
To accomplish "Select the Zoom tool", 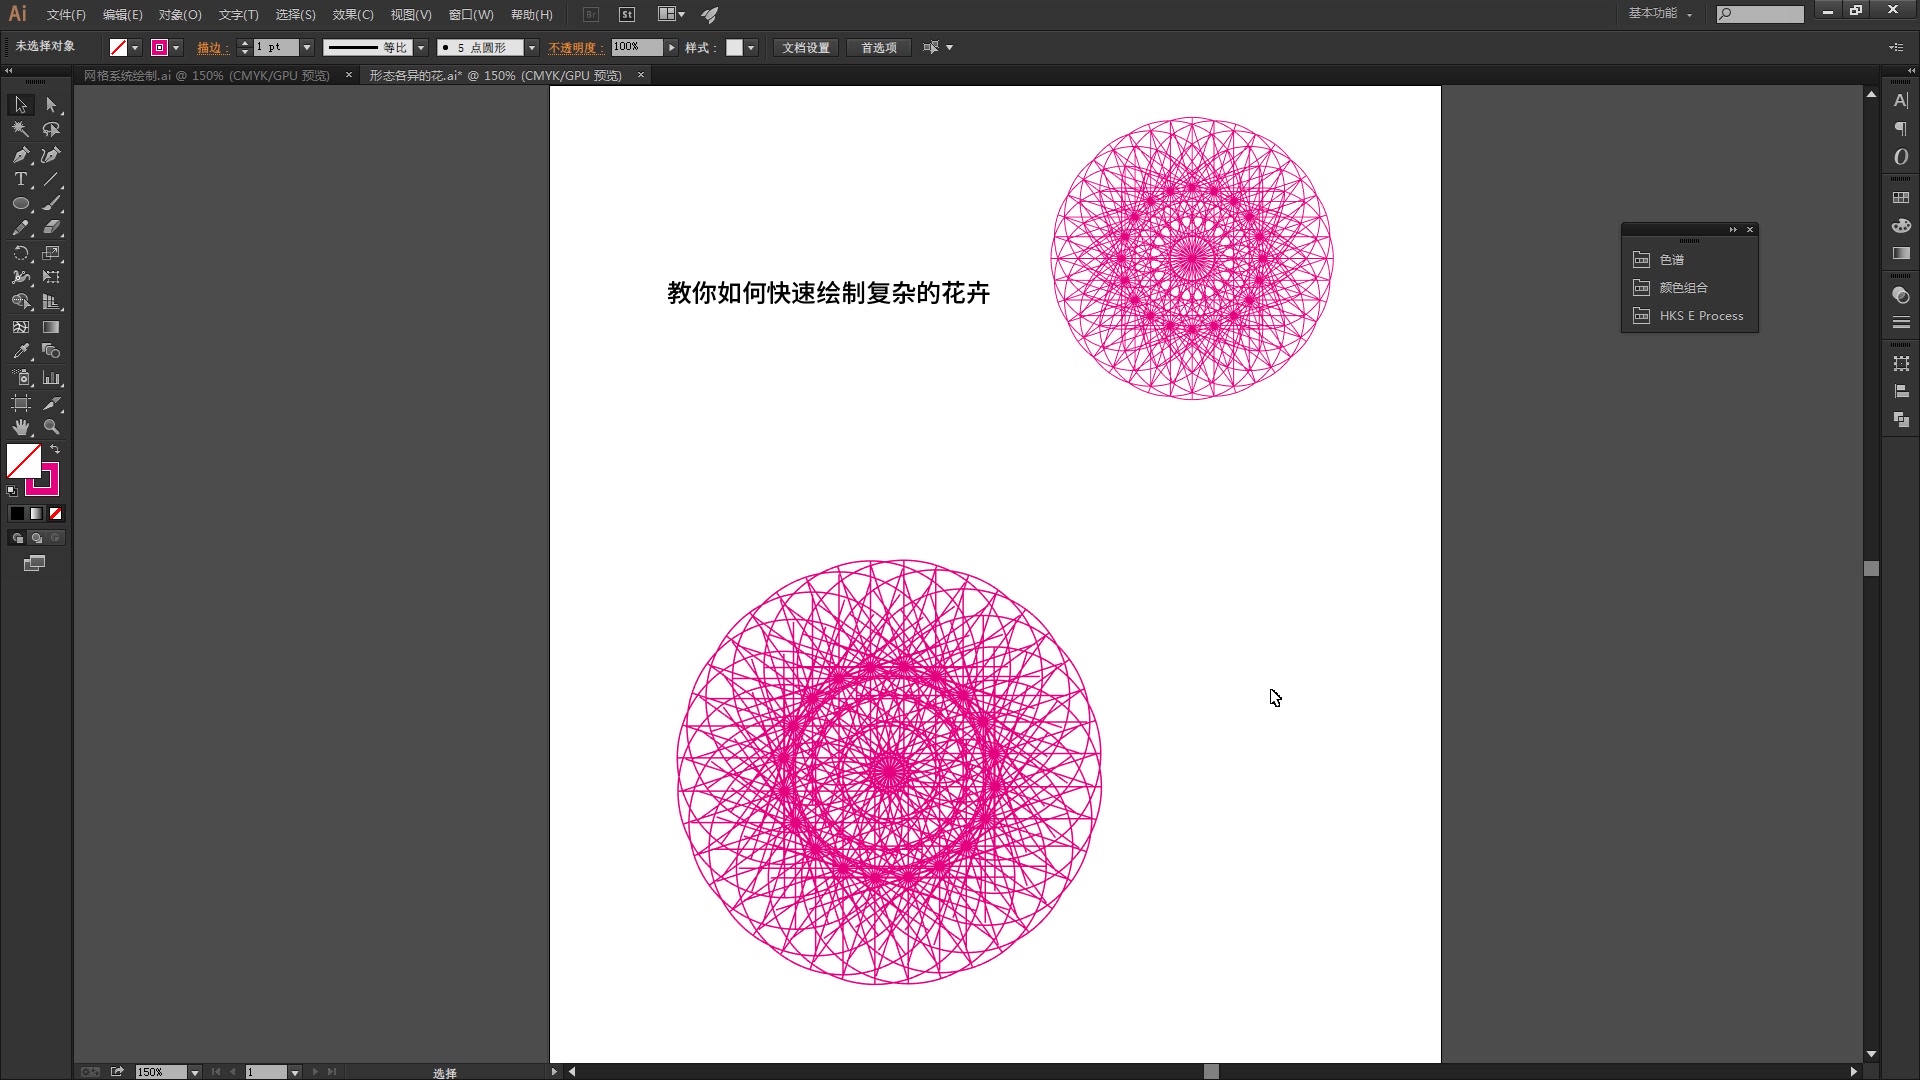I will click(51, 427).
